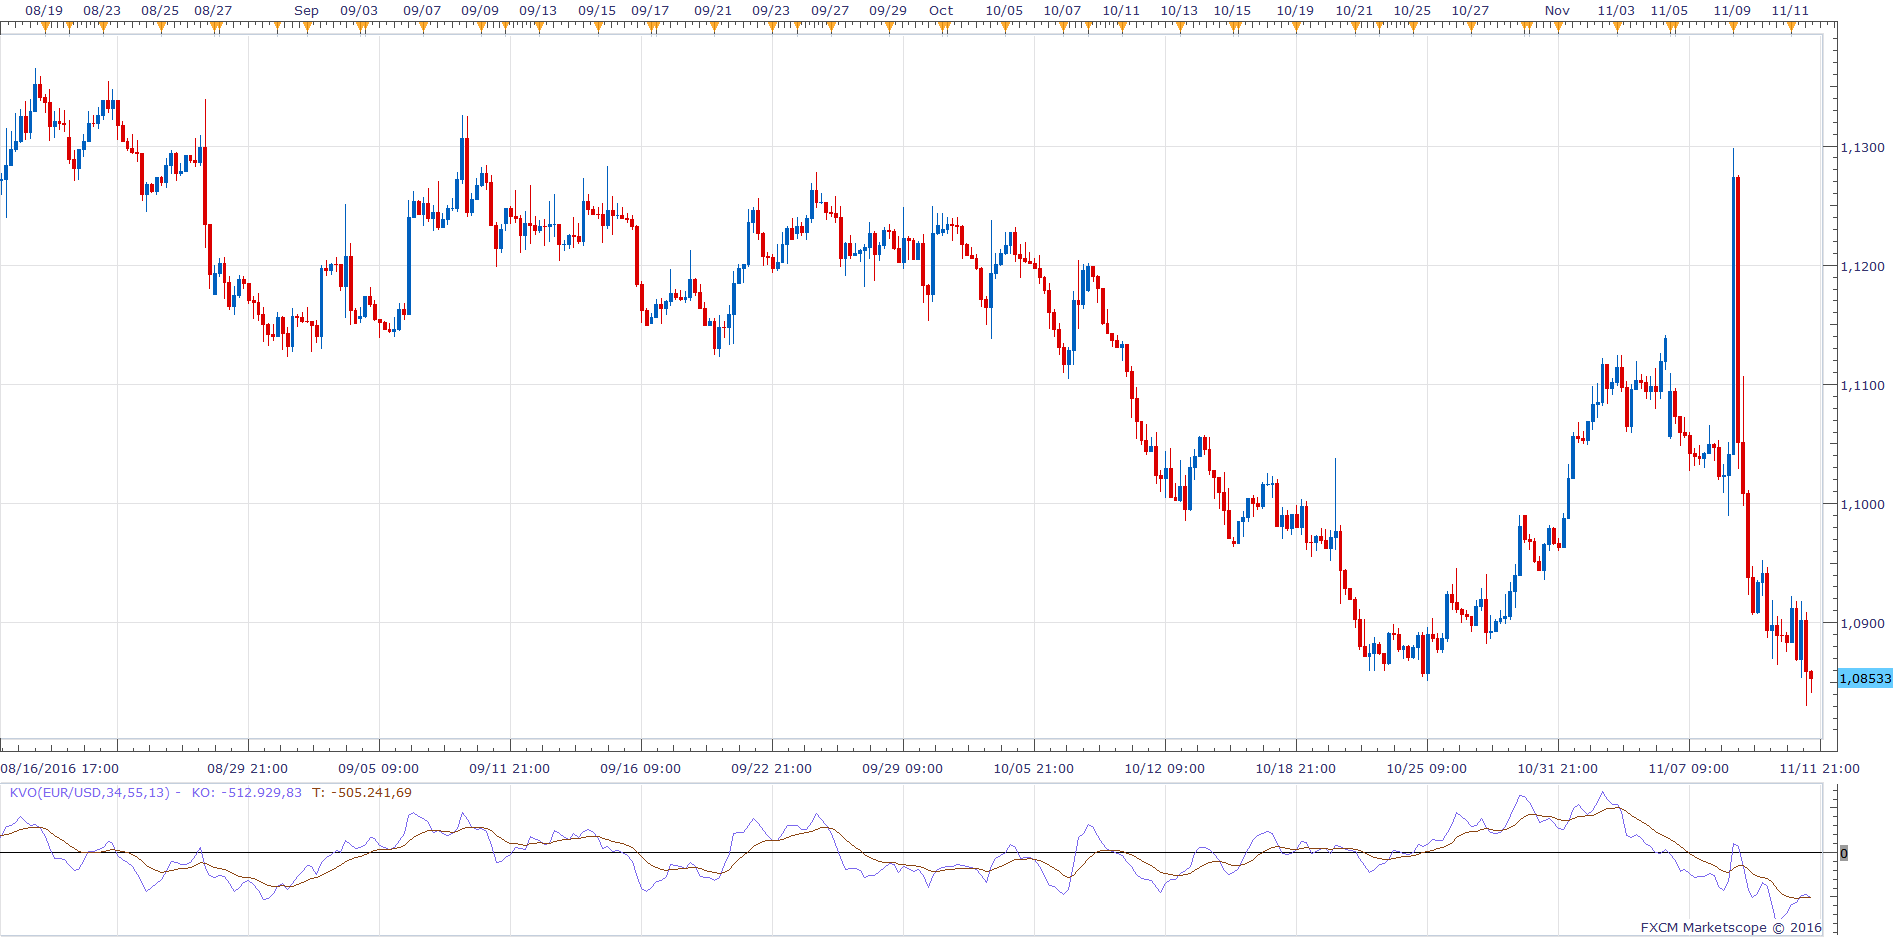Viewport: 1903px width, 937px height.
Task: Select the orange marker below Sep
Action: [307, 27]
